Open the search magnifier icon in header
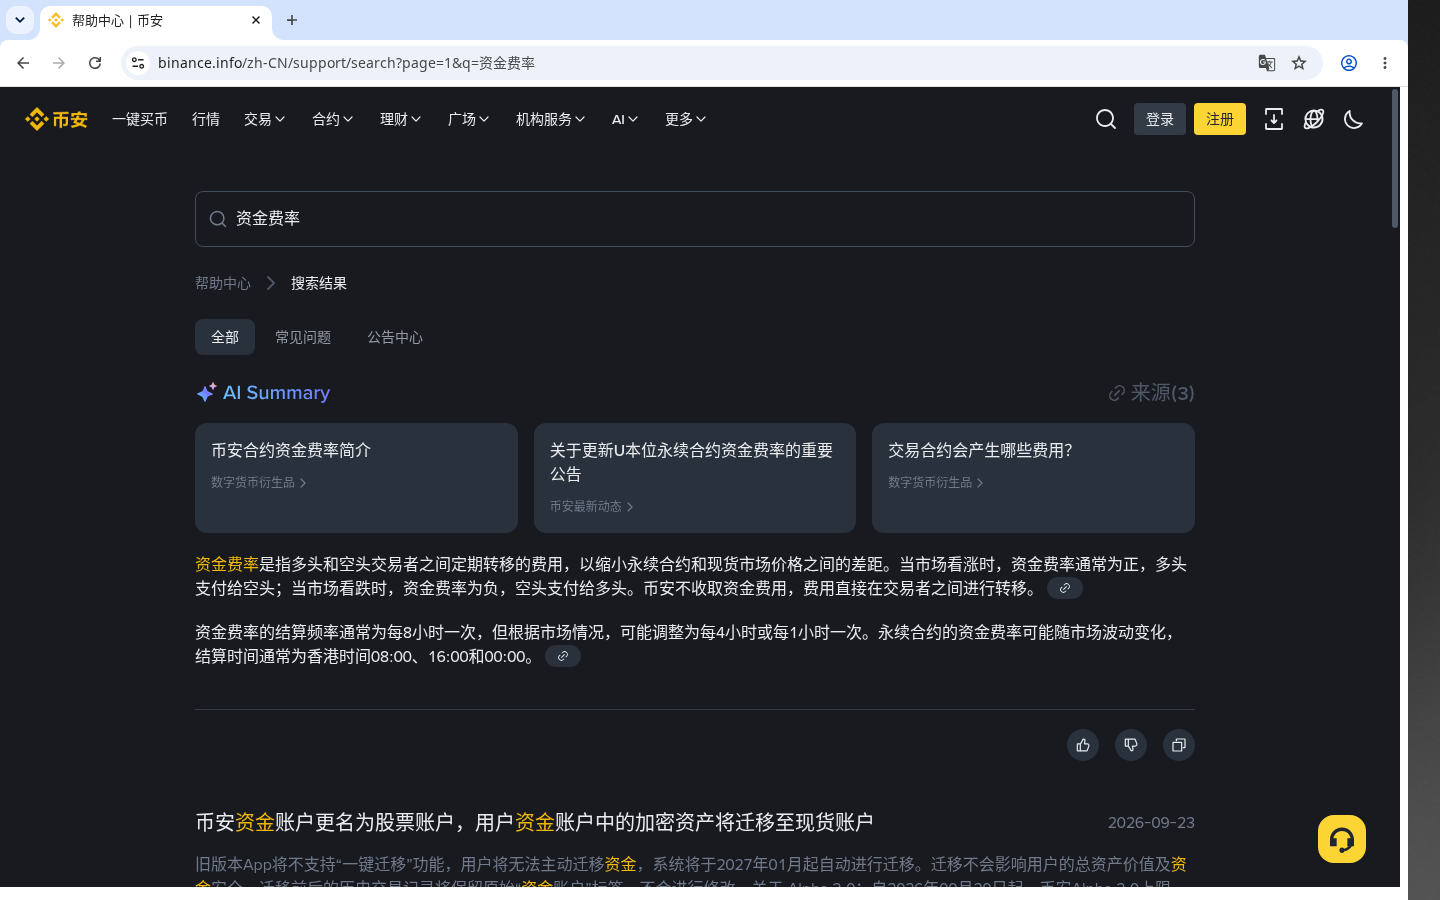Screen dimensions: 1440x900 pyautogui.click(x=1106, y=119)
